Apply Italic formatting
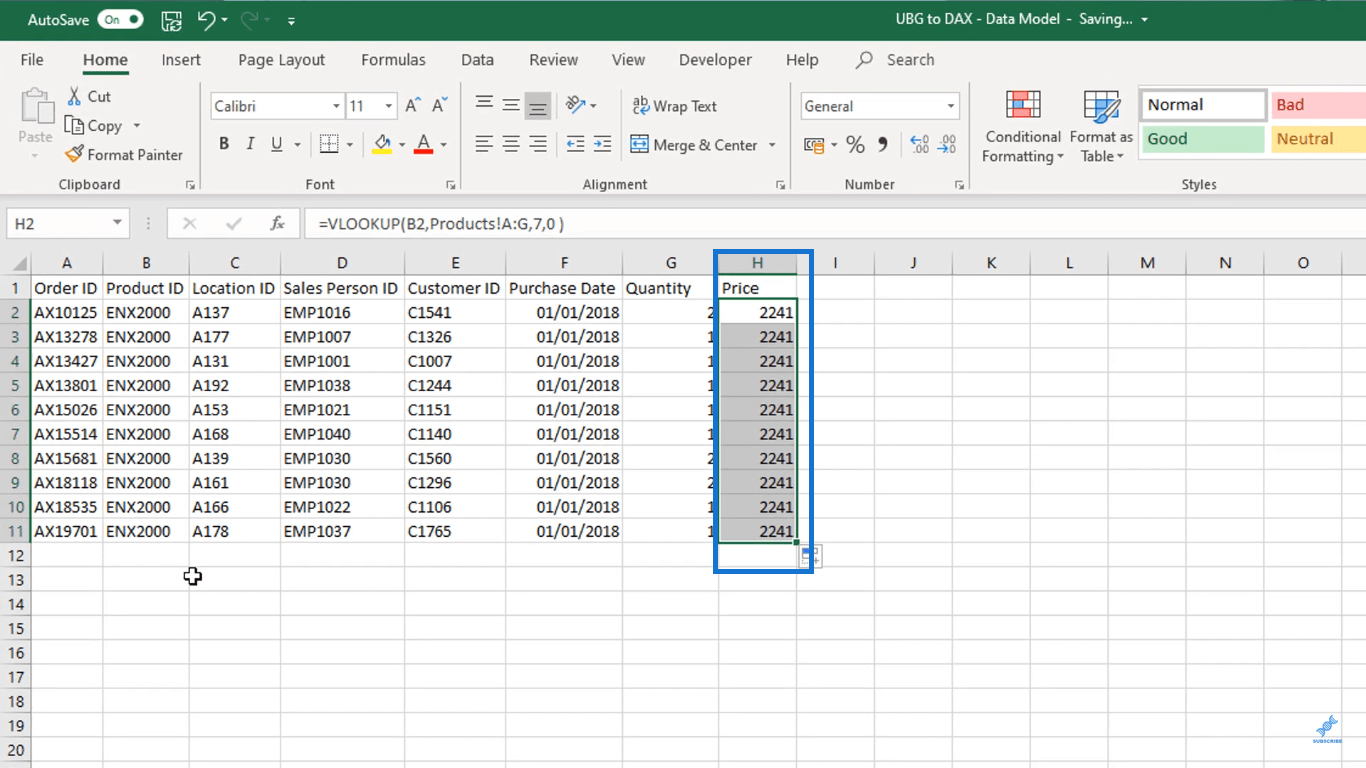The image size is (1366, 768). coord(250,144)
